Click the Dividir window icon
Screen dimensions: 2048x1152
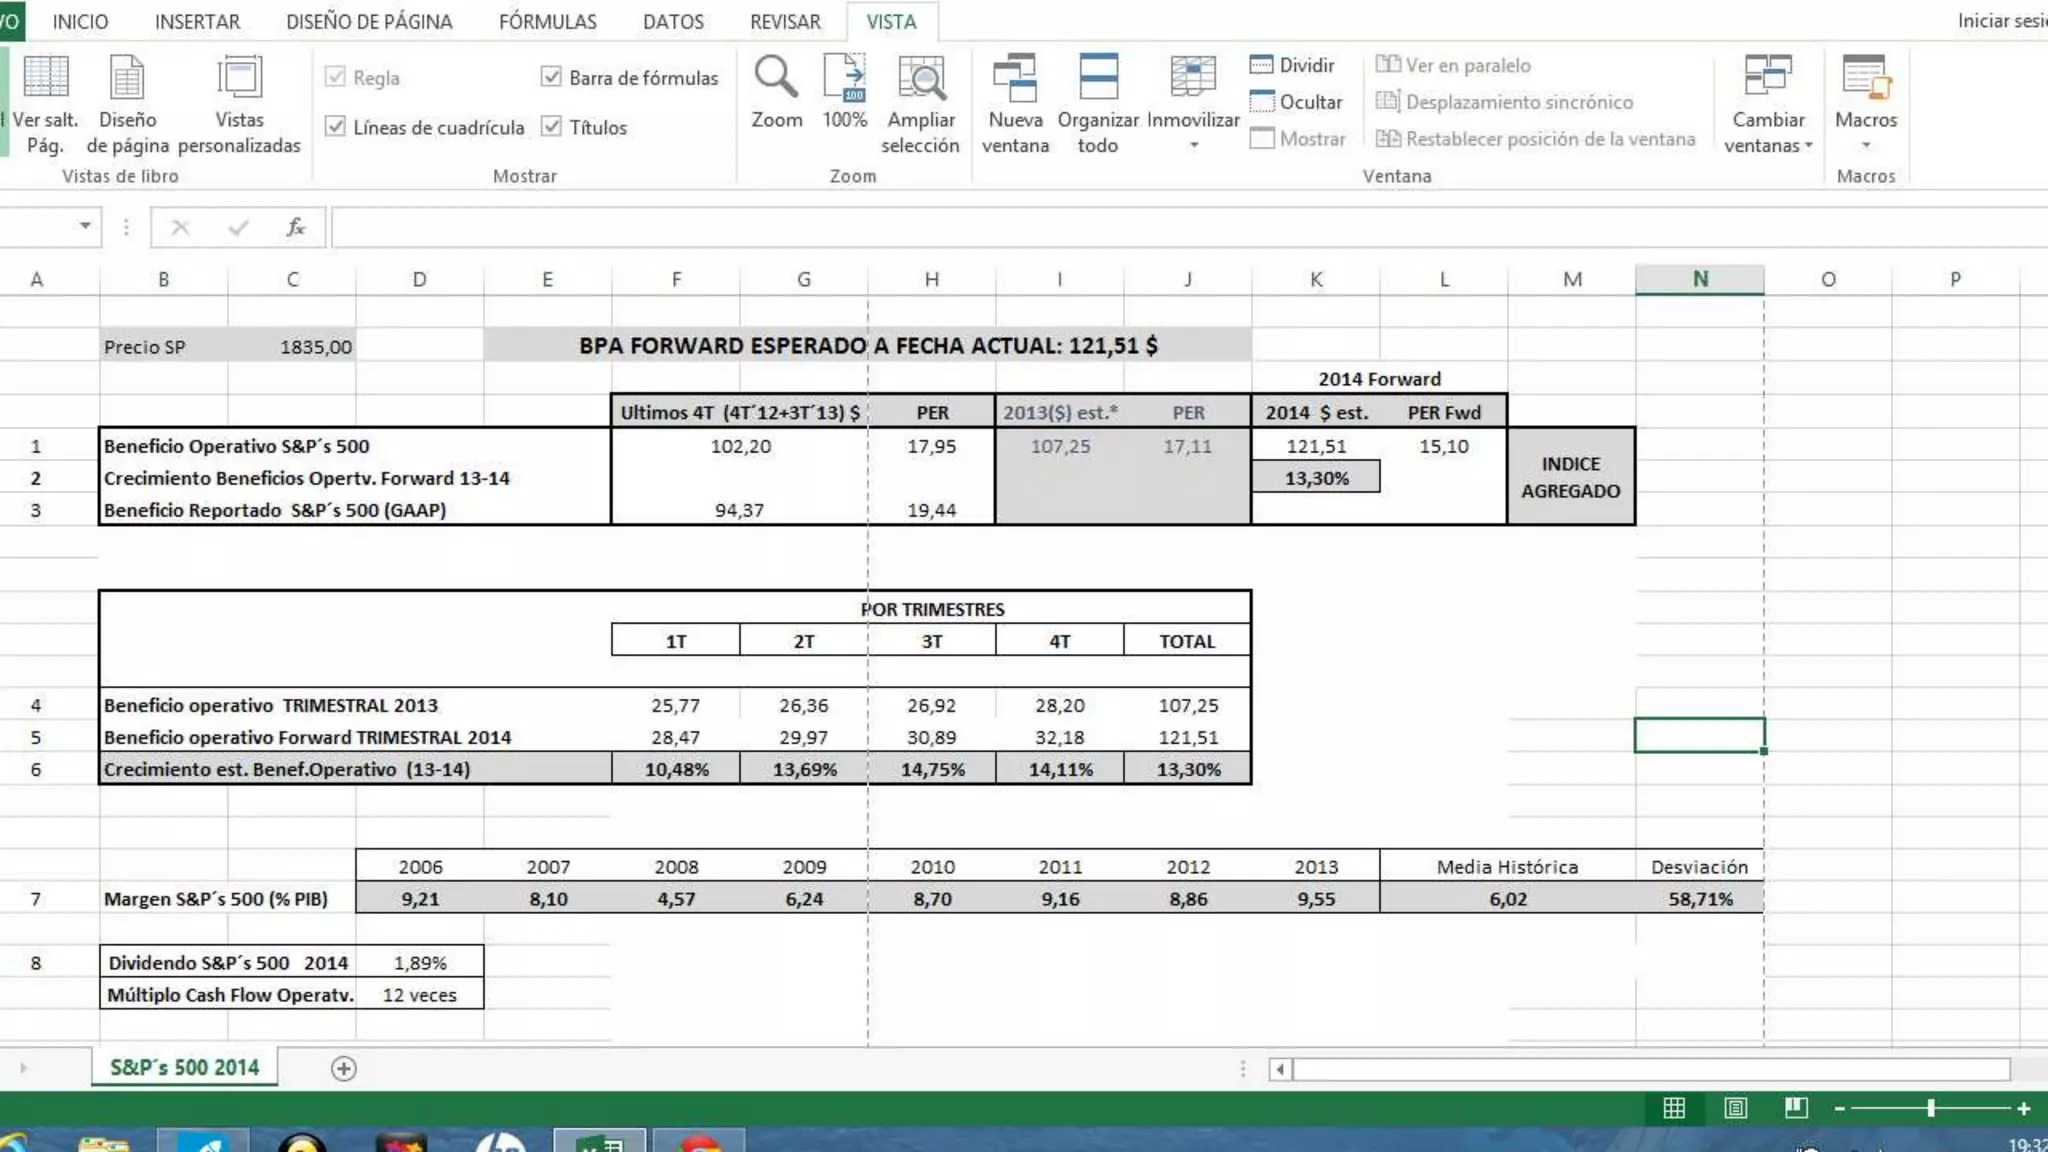pyautogui.click(x=1261, y=65)
